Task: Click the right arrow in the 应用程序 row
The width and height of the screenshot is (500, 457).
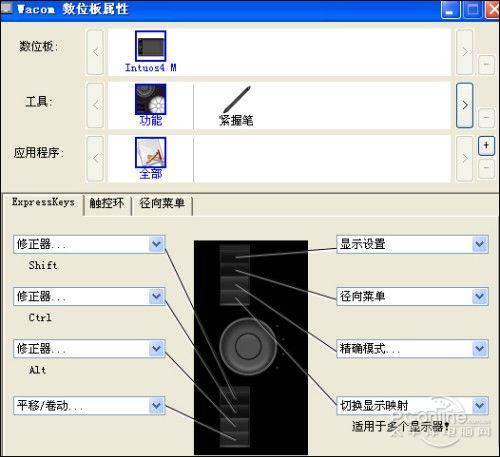Action: click(464, 158)
